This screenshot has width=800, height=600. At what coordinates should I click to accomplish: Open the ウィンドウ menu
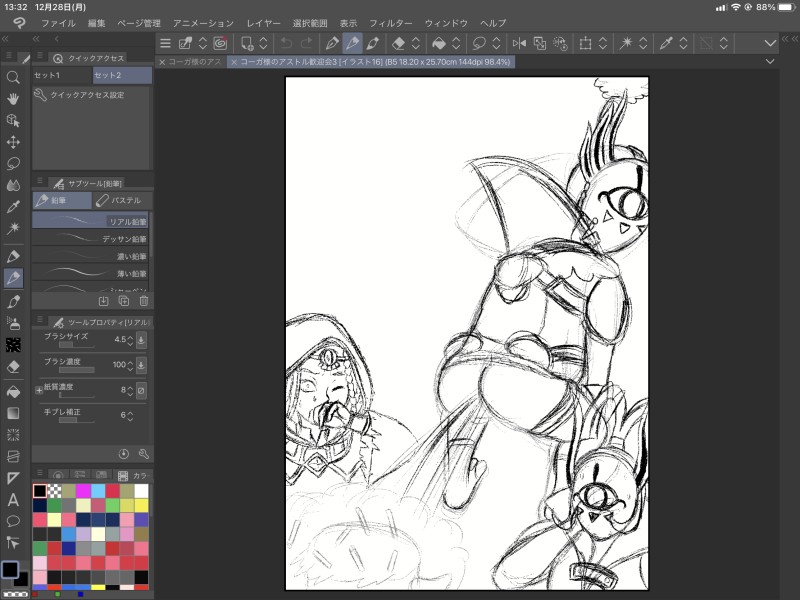point(446,23)
